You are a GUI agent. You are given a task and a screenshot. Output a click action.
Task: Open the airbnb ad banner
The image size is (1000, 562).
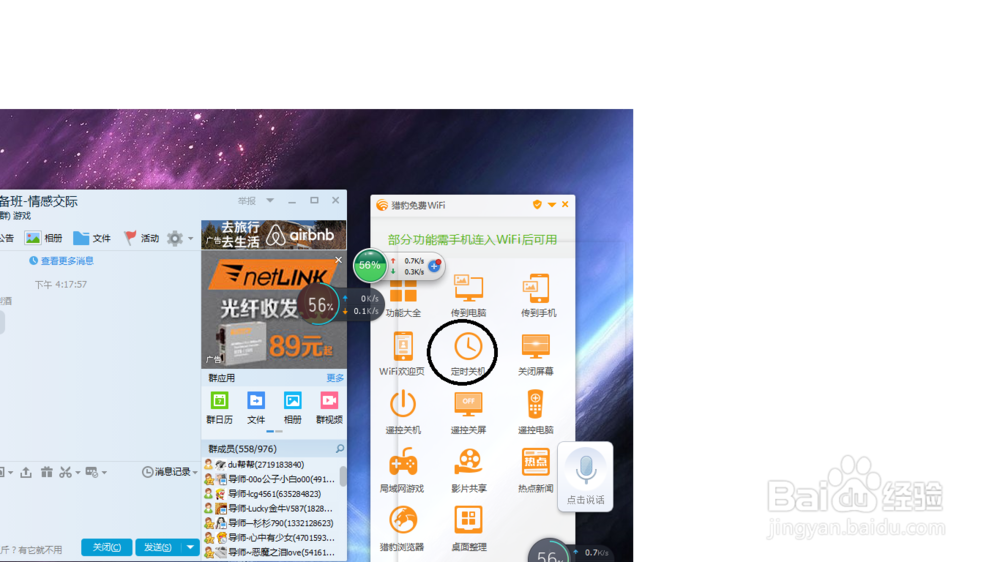coord(274,235)
